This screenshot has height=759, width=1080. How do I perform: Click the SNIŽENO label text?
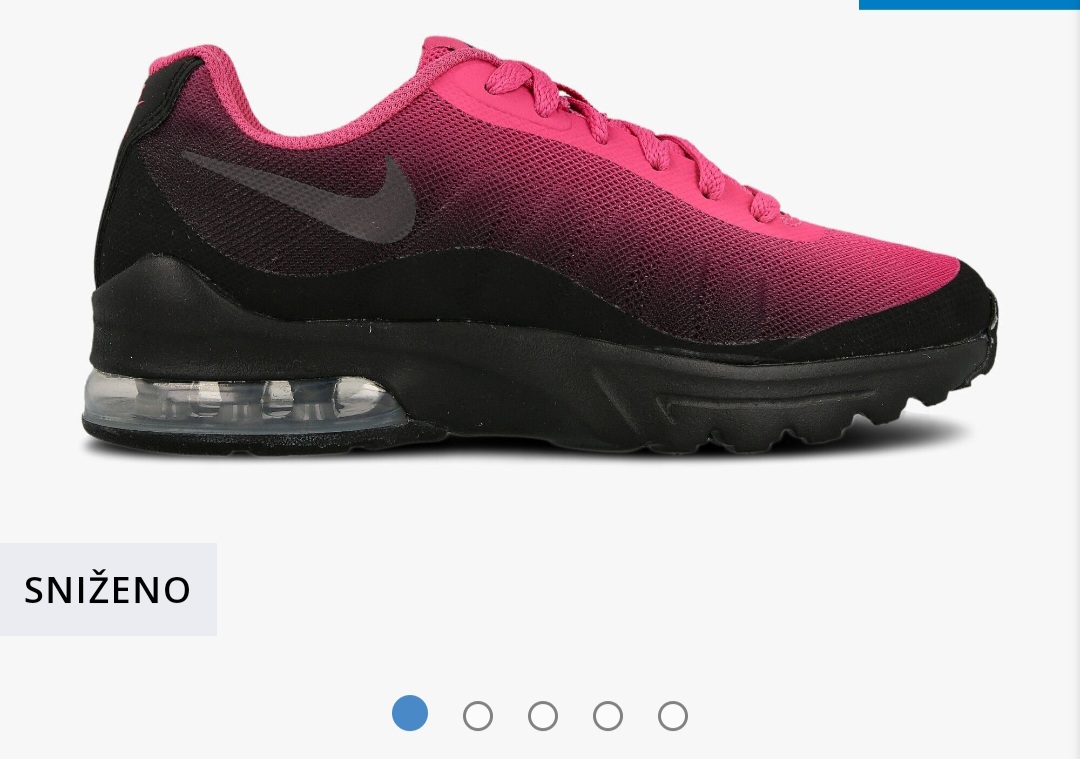[x=107, y=590]
